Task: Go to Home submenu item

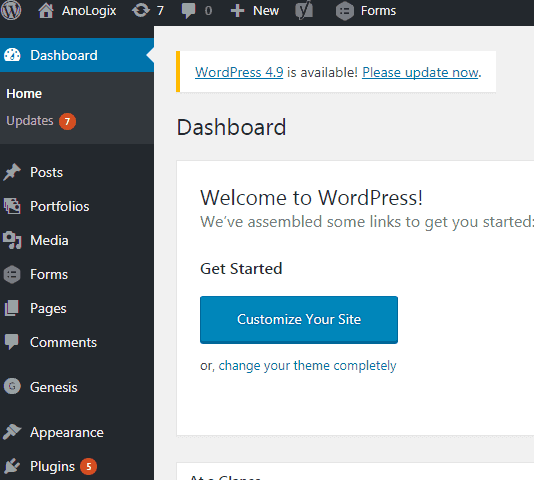Action: click(24, 94)
